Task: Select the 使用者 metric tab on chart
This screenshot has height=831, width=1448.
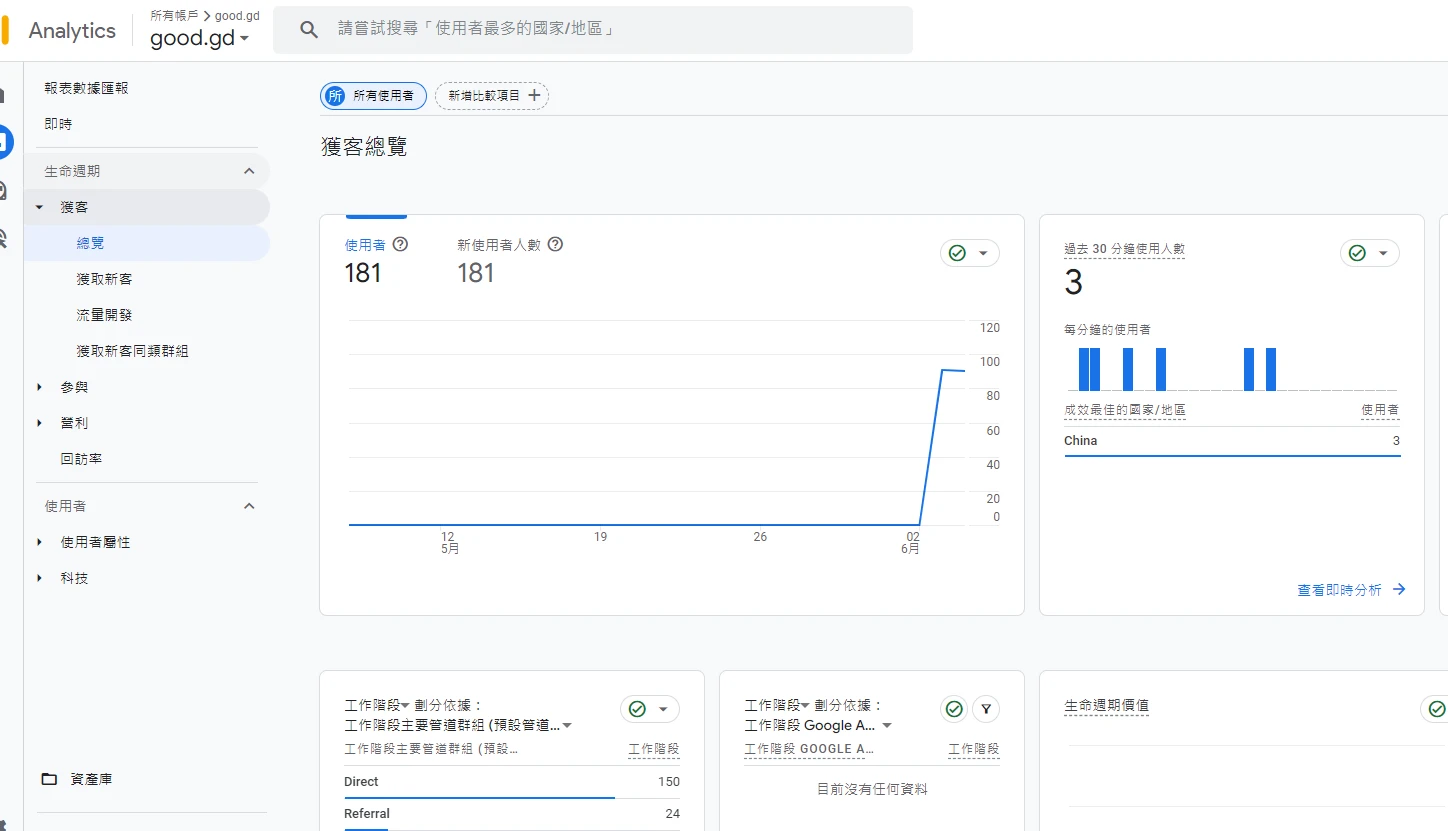Action: tap(365, 244)
